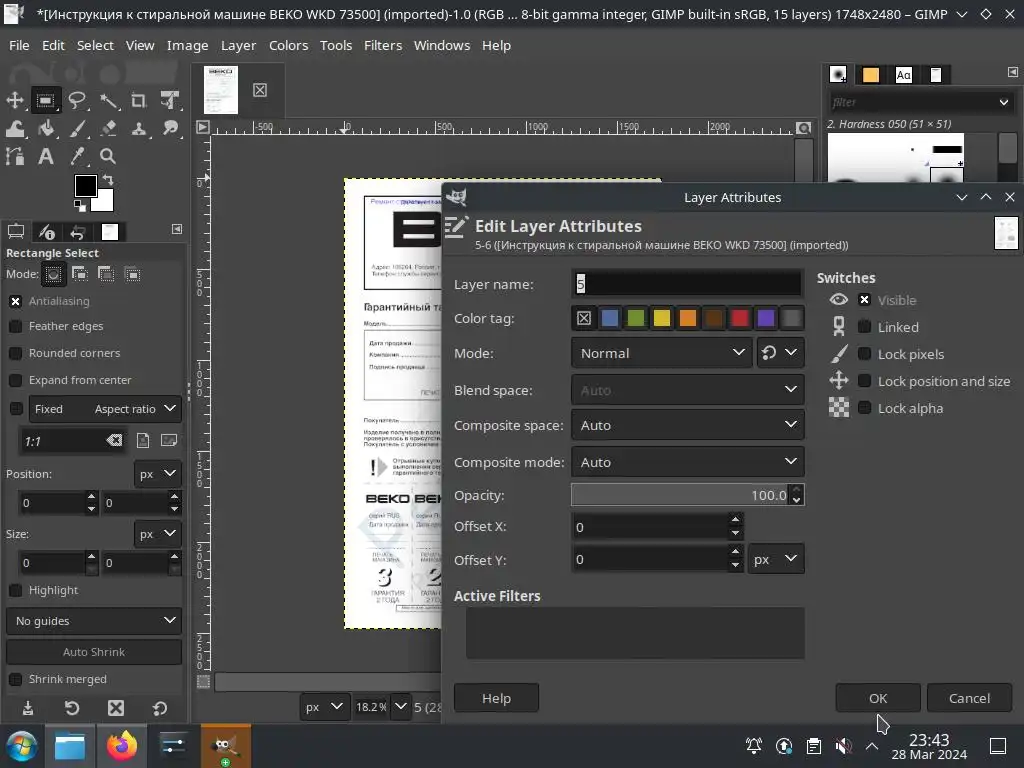This screenshot has height=768, width=1024.
Task: Open the Colors menu
Action: point(288,45)
